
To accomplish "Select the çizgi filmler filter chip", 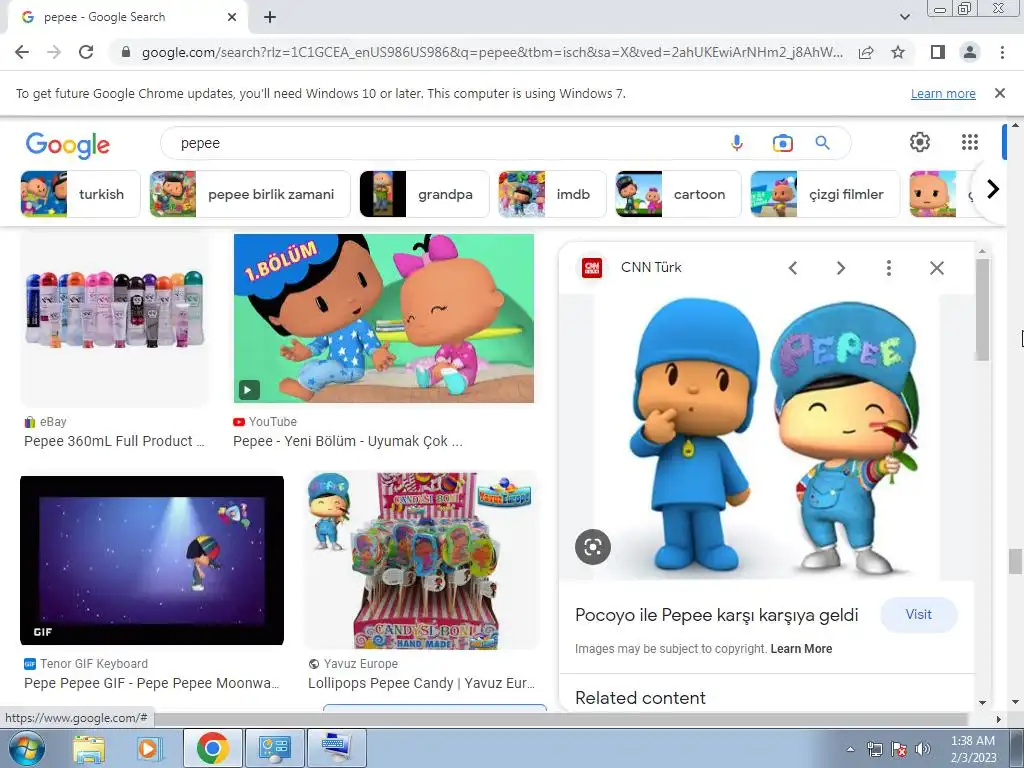I will tap(825, 194).
